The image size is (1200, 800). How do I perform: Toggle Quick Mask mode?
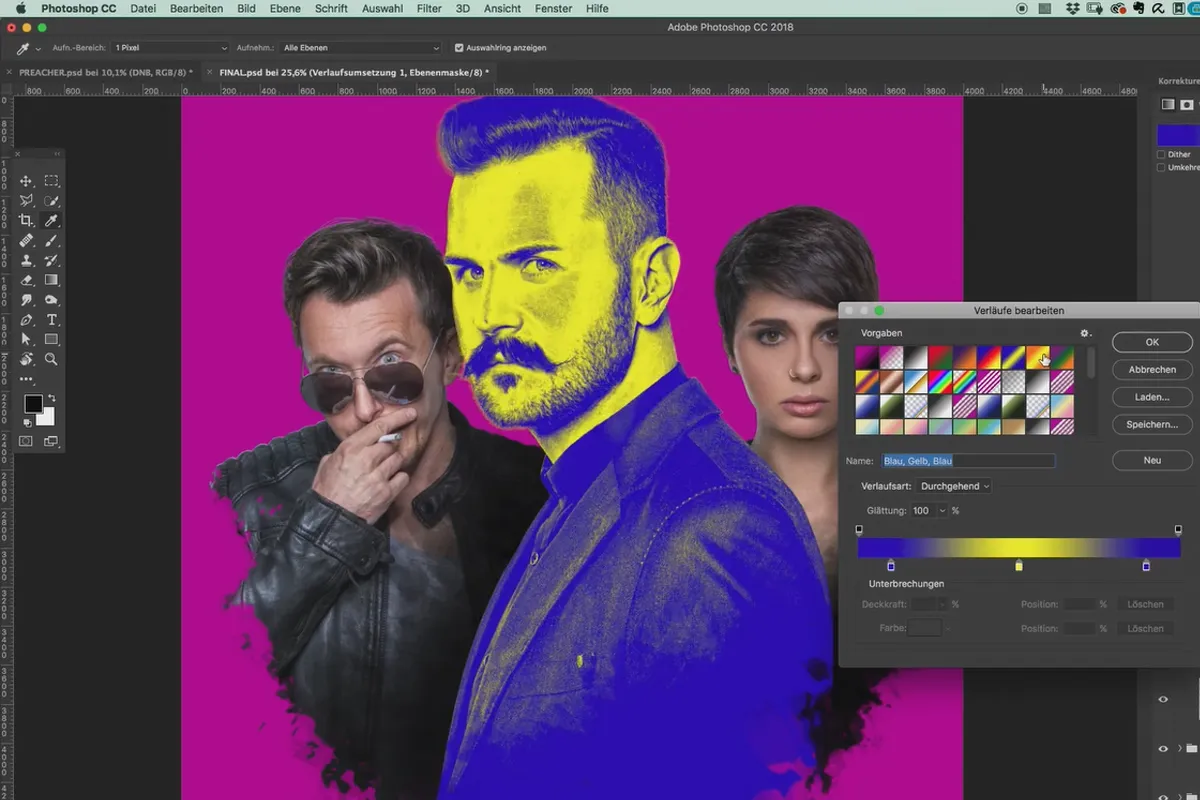click(26, 441)
